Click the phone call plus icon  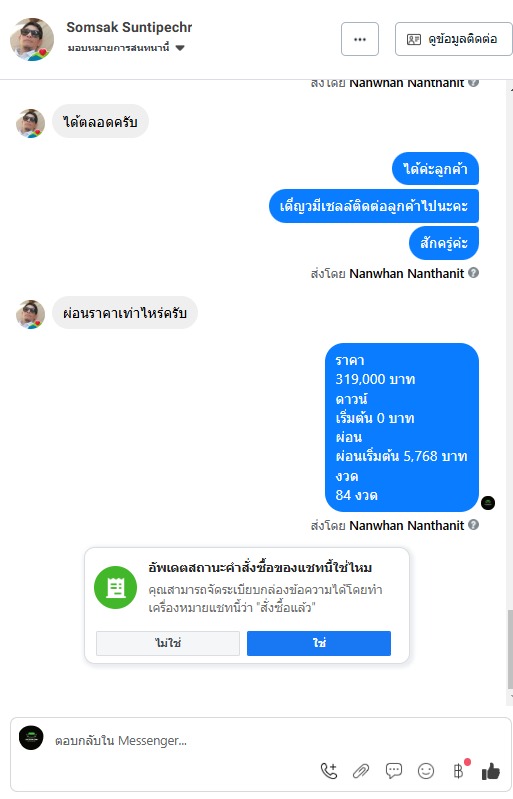click(x=329, y=770)
